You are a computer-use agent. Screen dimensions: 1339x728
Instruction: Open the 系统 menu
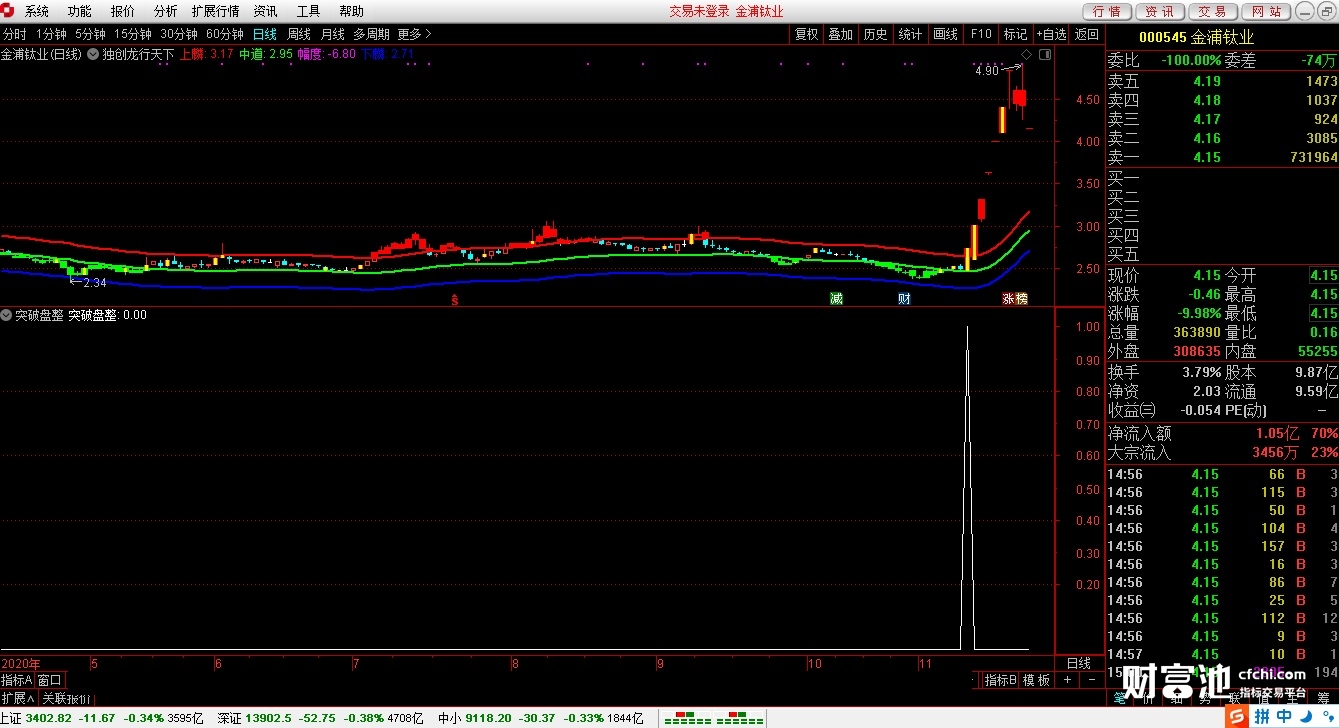[x=36, y=12]
